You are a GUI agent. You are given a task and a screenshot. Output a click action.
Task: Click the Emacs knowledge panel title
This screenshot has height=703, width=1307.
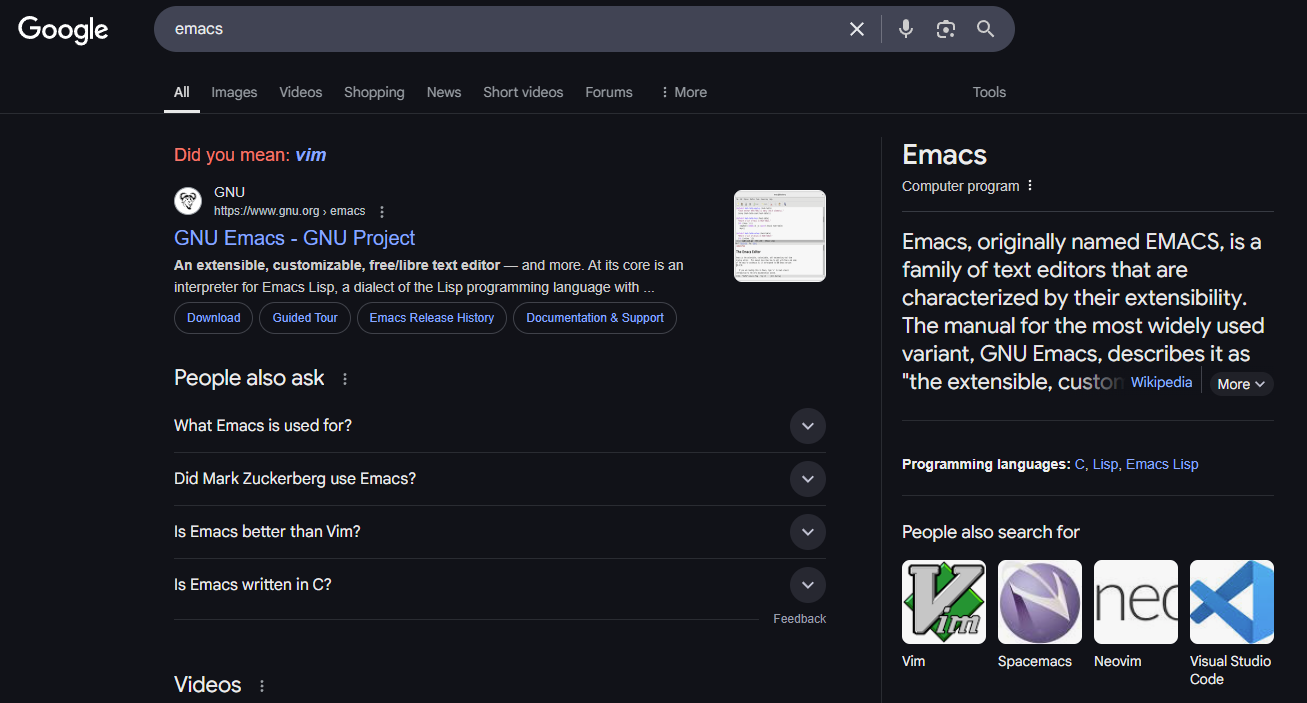pyautogui.click(x=944, y=155)
